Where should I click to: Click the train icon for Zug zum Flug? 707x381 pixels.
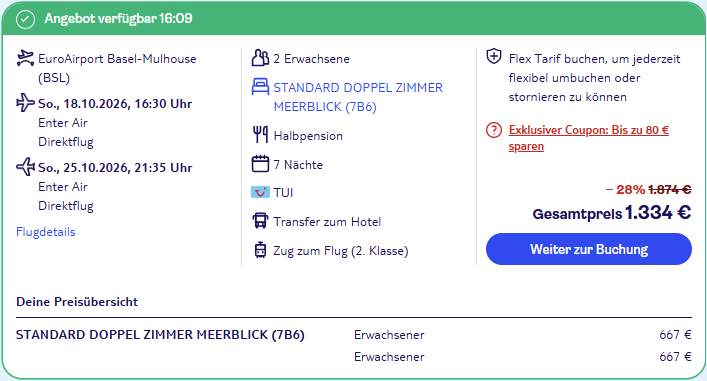tap(260, 250)
